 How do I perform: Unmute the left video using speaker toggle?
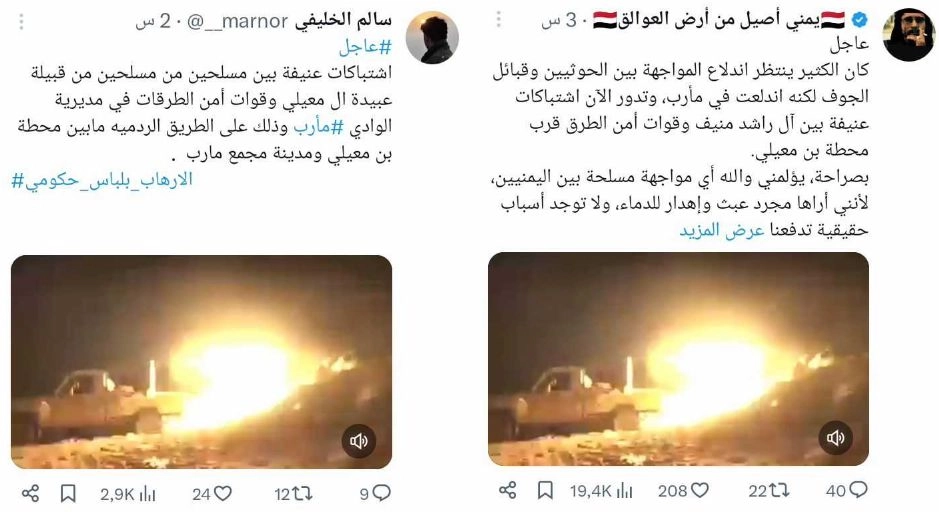click(359, 441)
